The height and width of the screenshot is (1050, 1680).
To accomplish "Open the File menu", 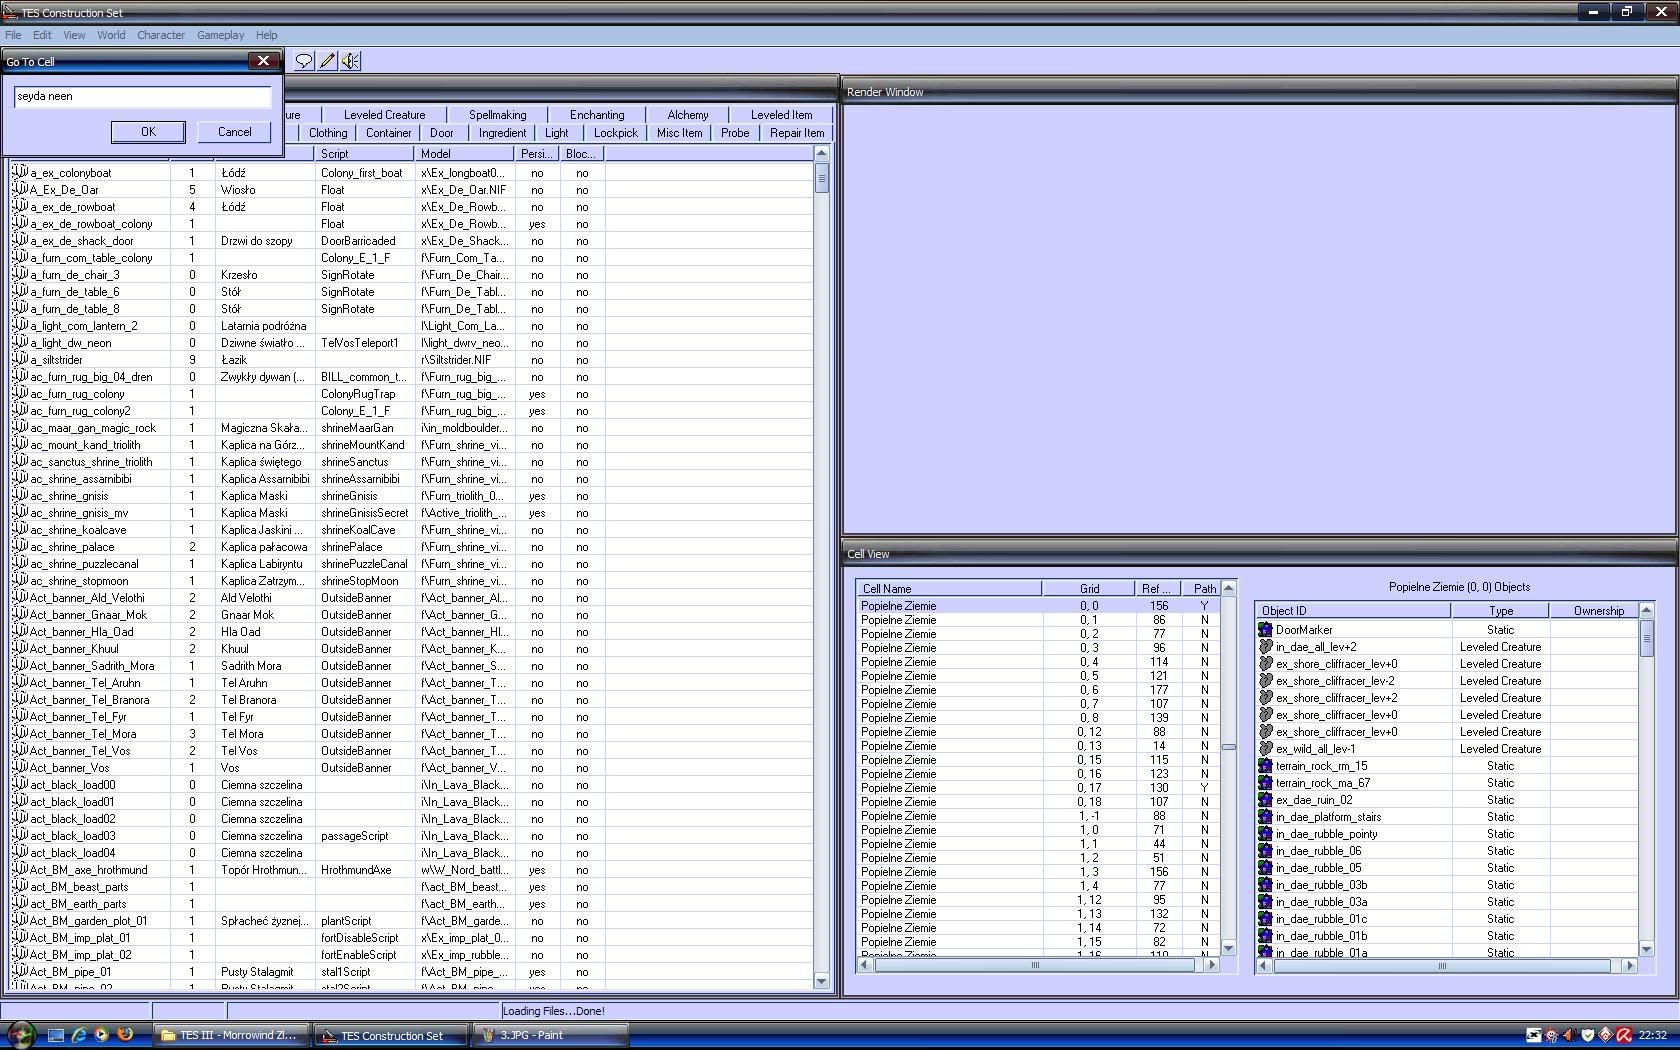I will 13,35.
